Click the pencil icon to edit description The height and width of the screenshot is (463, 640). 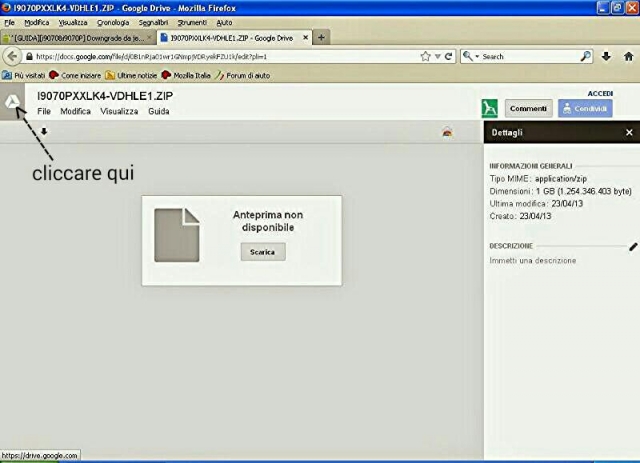(x=632, y=245)
